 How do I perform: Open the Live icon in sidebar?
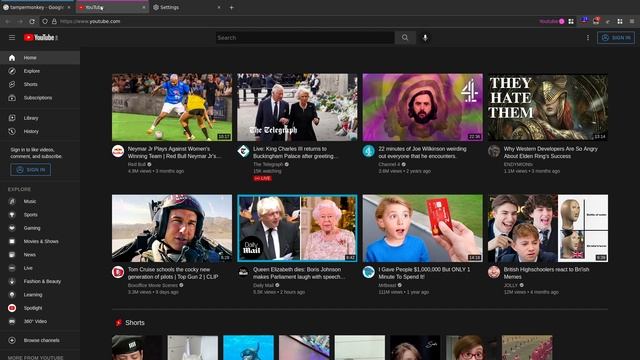tap(12, 268)
